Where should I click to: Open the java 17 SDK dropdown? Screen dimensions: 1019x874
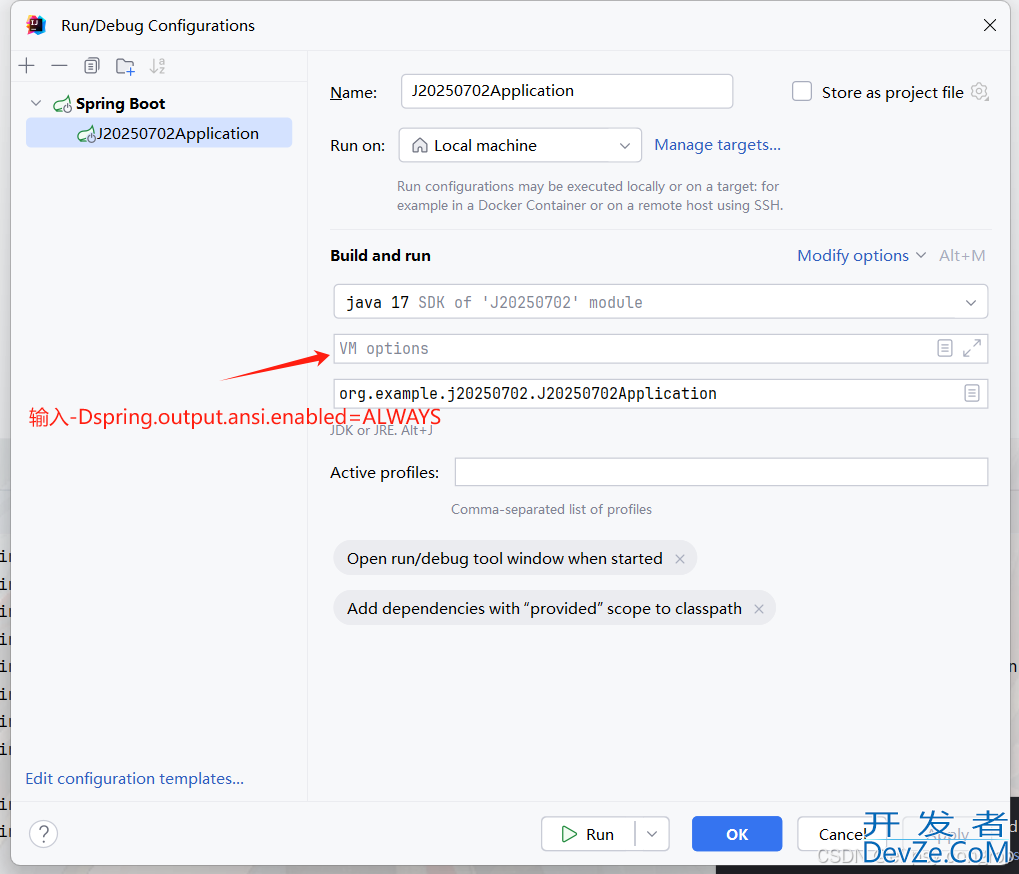click(661, 302)
